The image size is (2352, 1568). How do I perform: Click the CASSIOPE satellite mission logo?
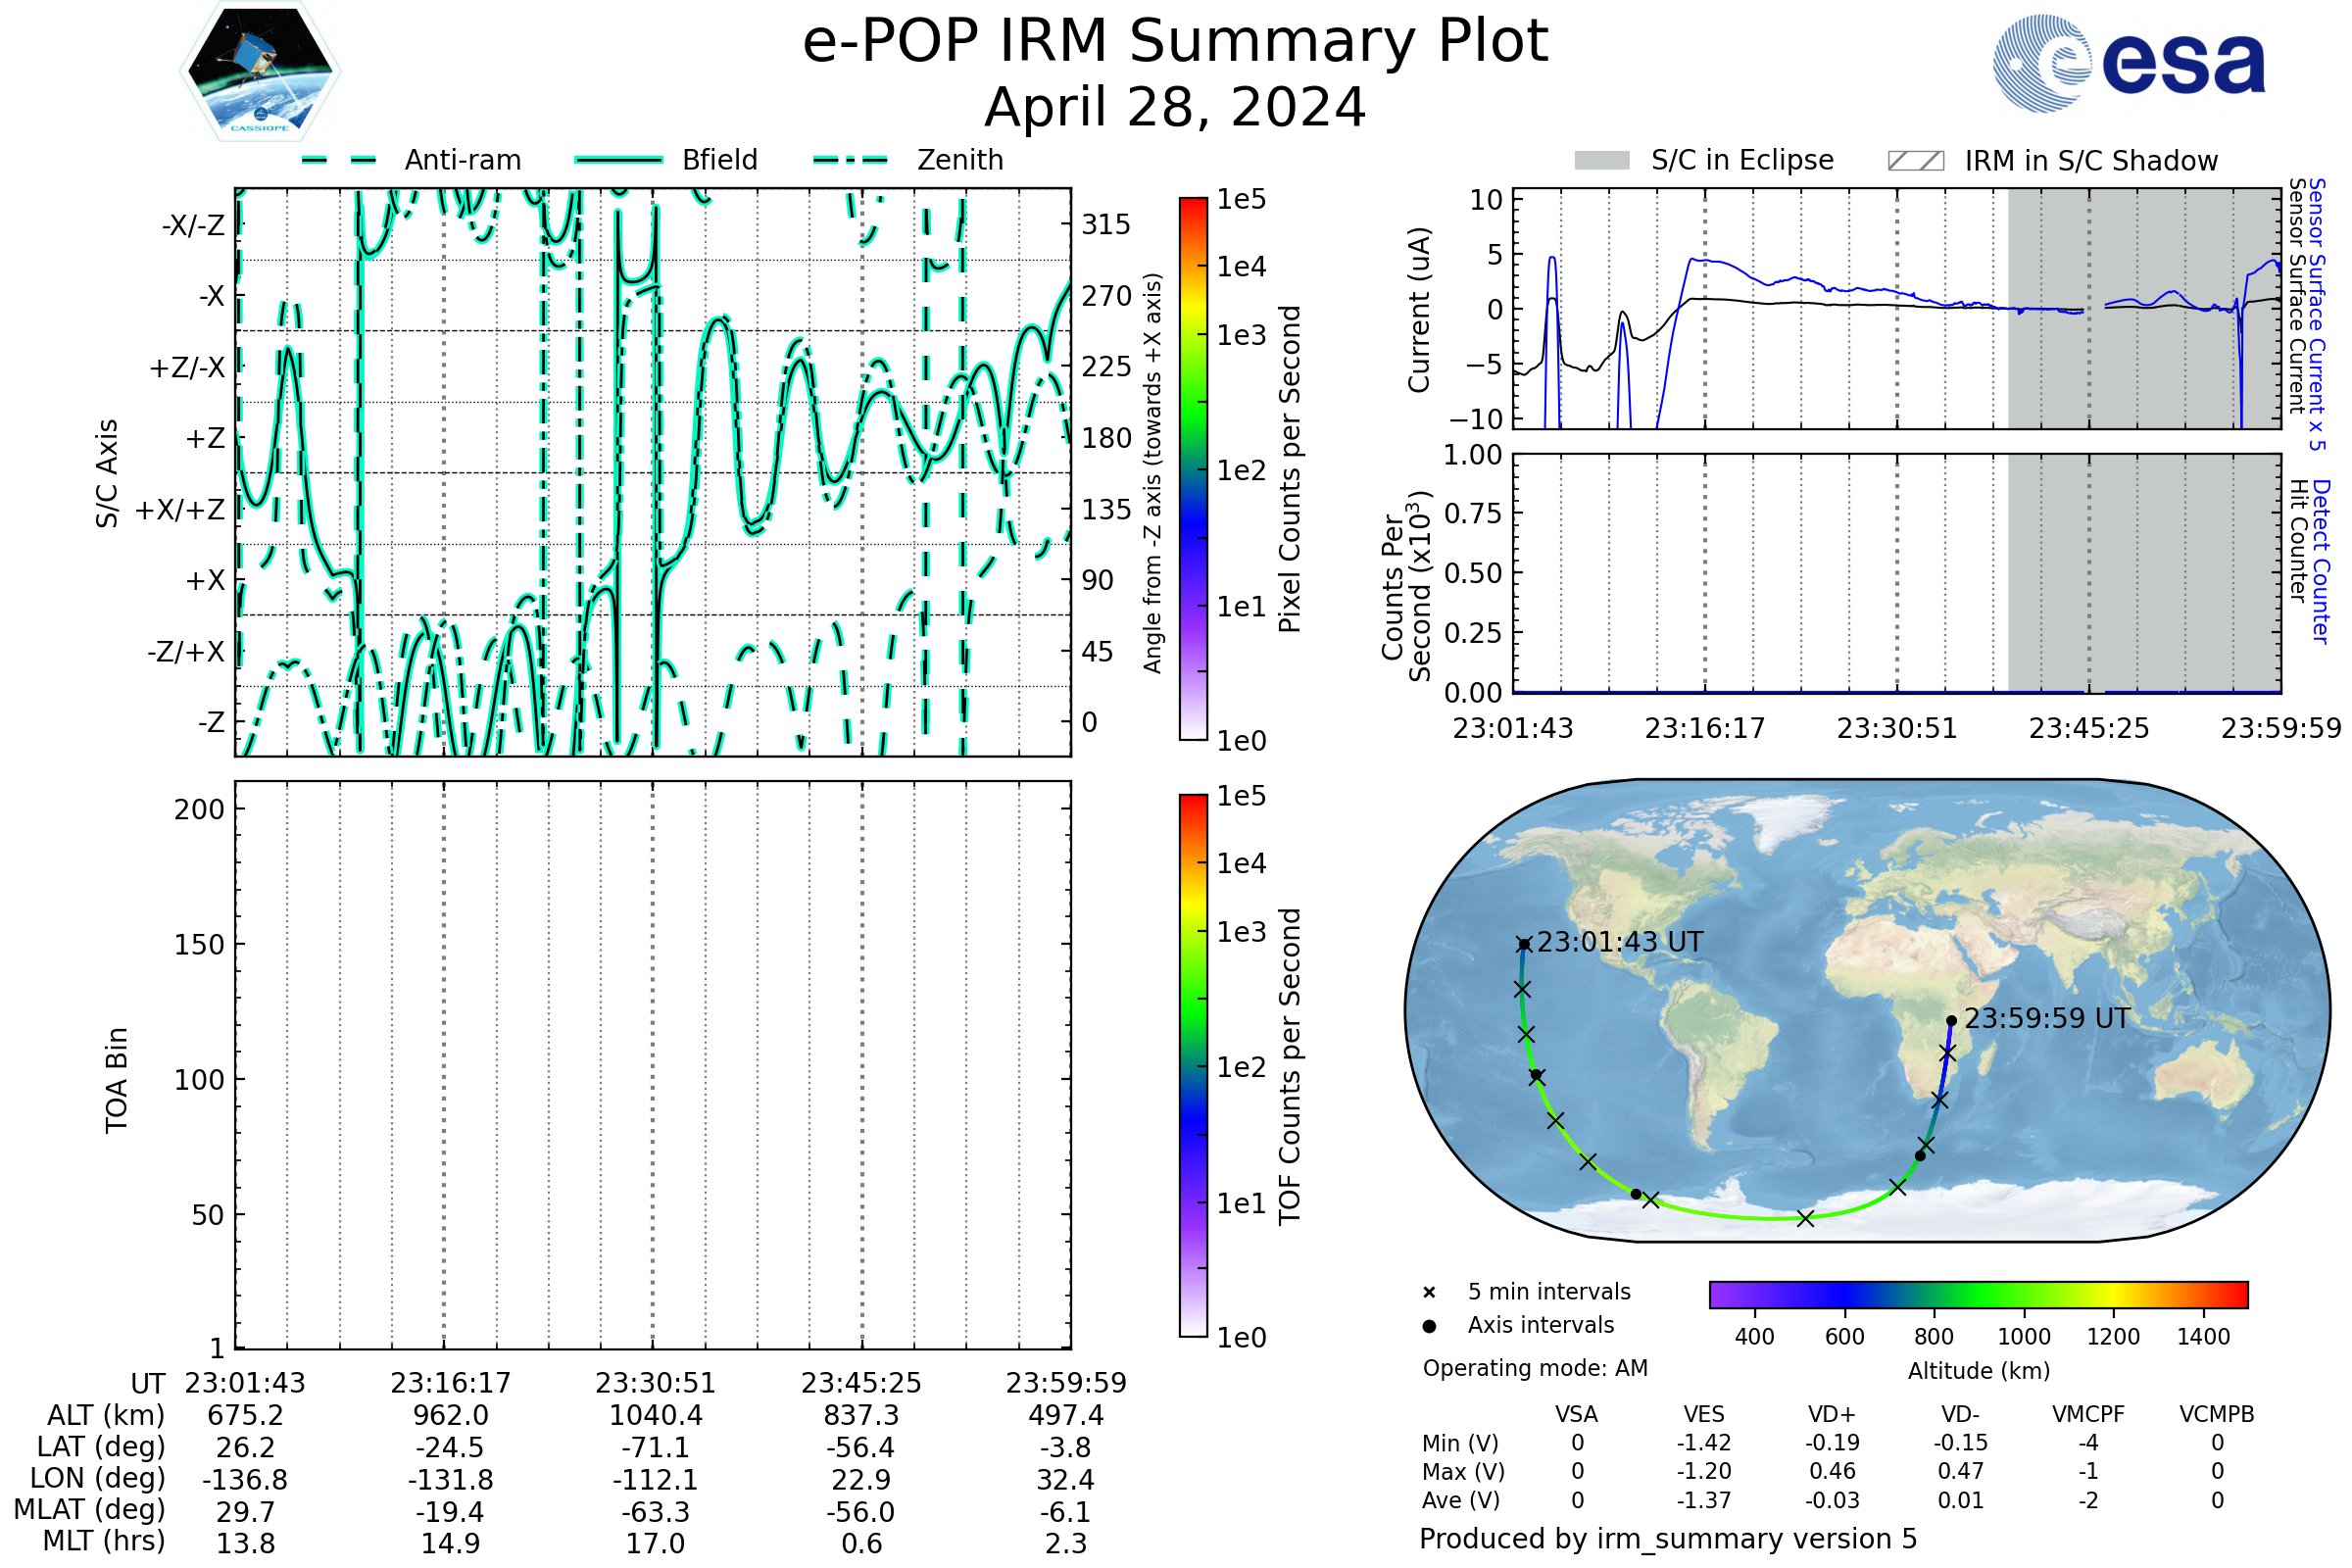point(260,72)
